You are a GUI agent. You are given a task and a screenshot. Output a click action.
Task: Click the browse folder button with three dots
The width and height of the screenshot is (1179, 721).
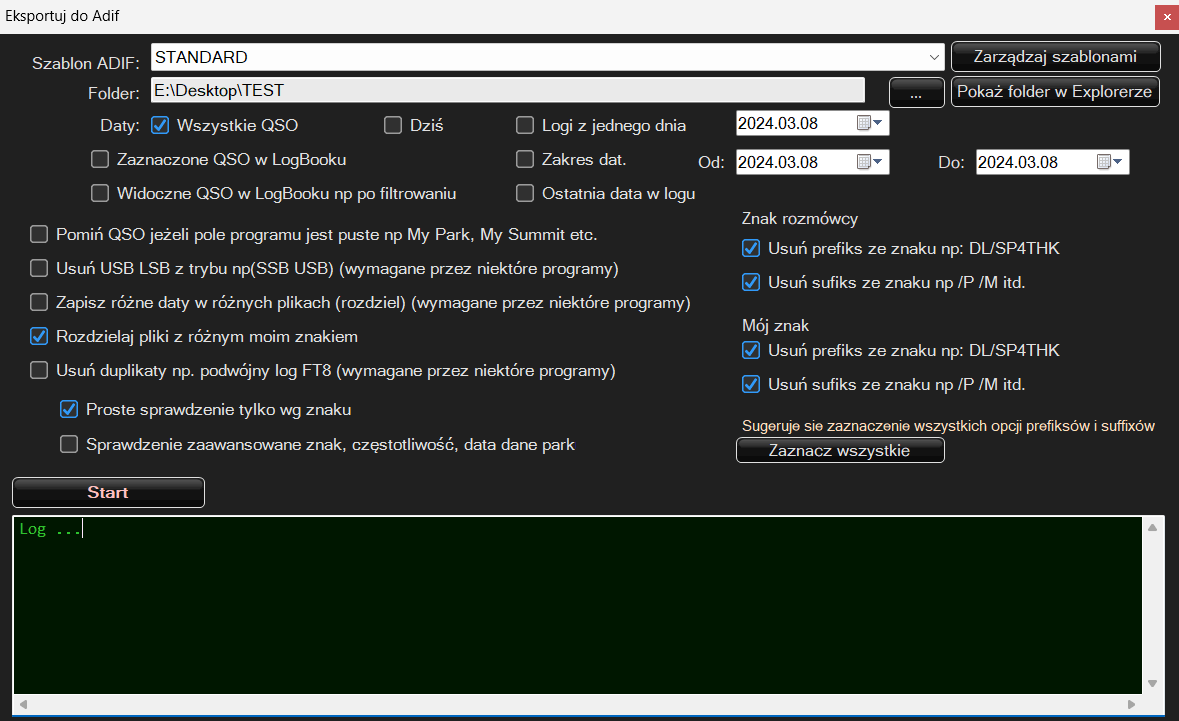pyautogui.click(x=916, y=92)
